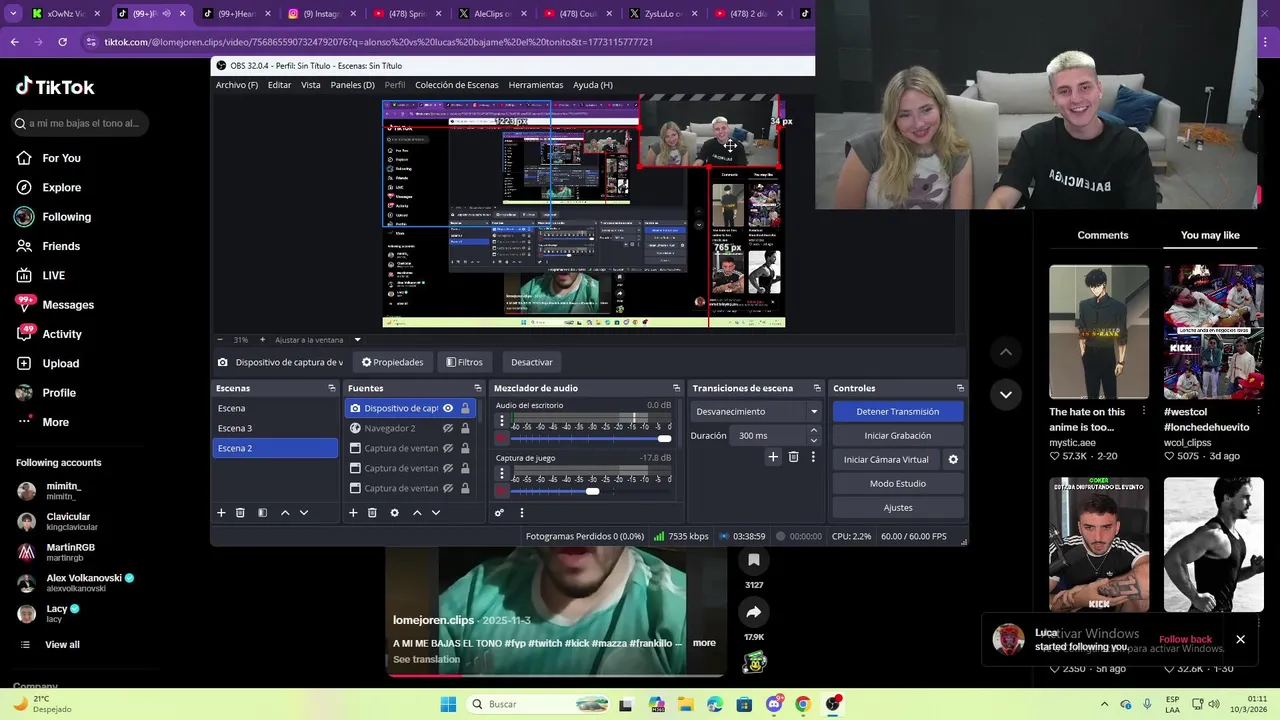Click the Modo Estudio button
Screen dimensions: 1280x720
898,483
